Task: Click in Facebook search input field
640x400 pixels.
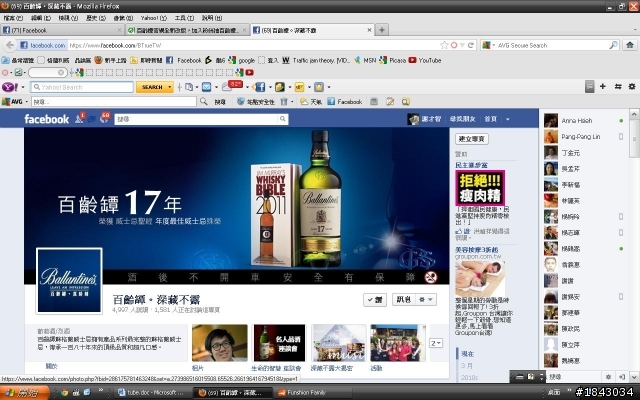Action: point(196,119)
